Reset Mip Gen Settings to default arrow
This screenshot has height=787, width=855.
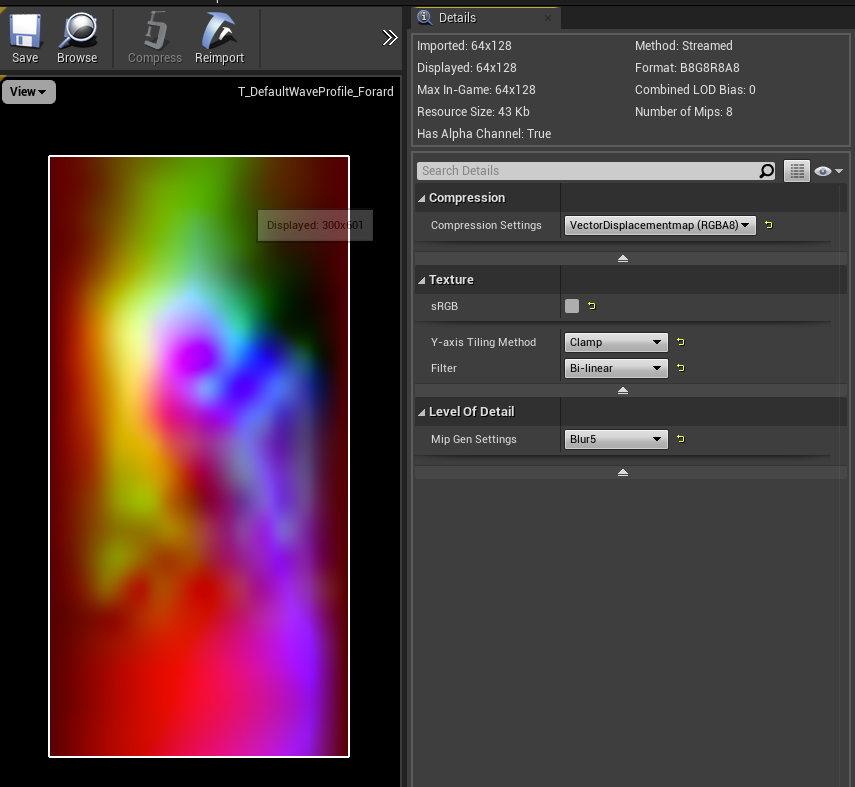tap(680, 439)
